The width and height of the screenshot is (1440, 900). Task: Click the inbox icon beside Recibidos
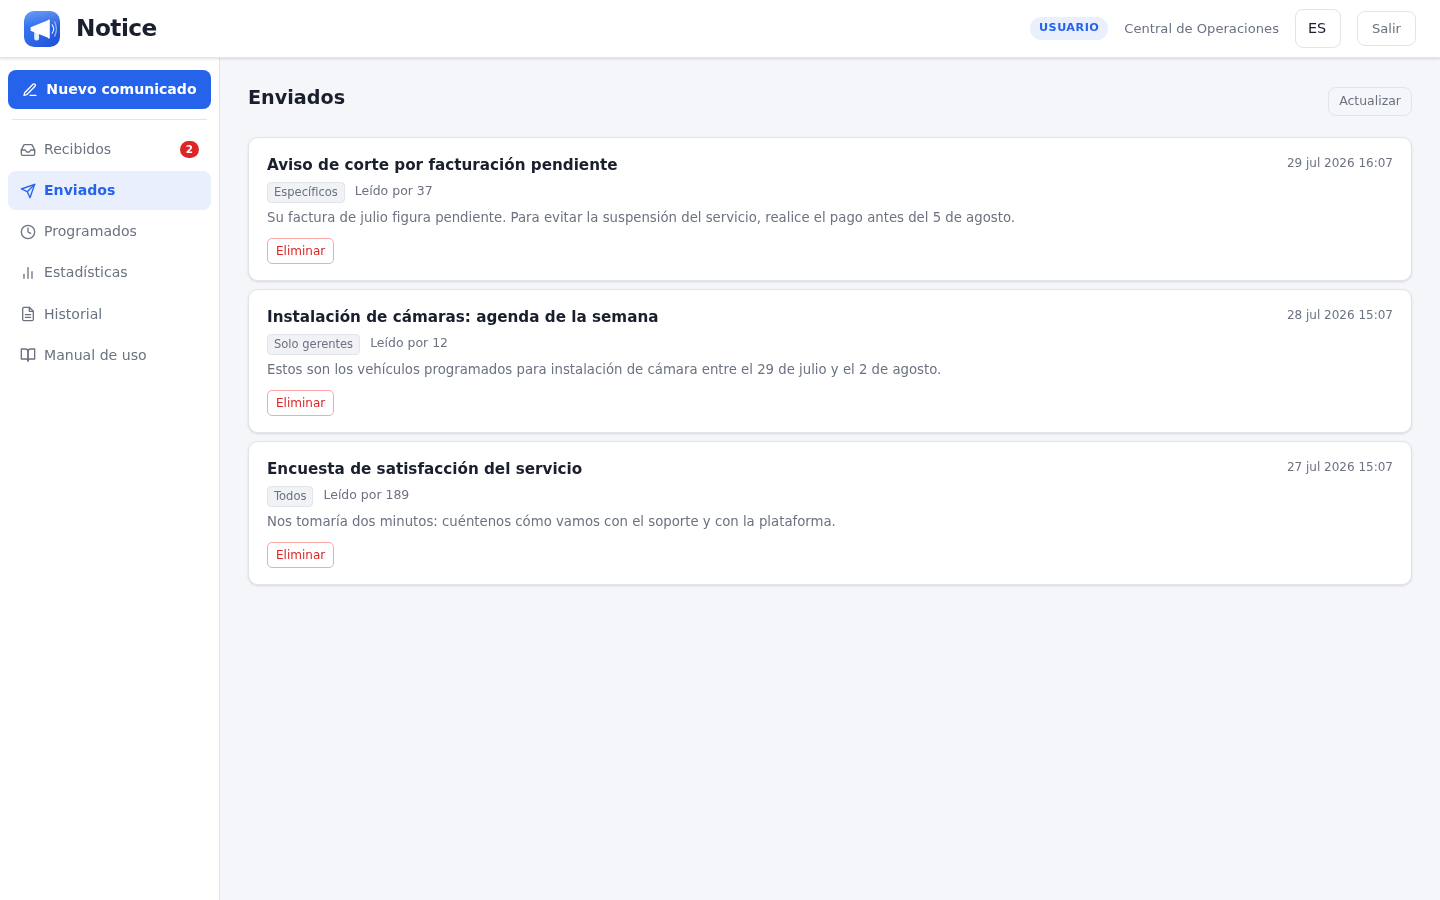pyautogui.click(x=28, y=150)
